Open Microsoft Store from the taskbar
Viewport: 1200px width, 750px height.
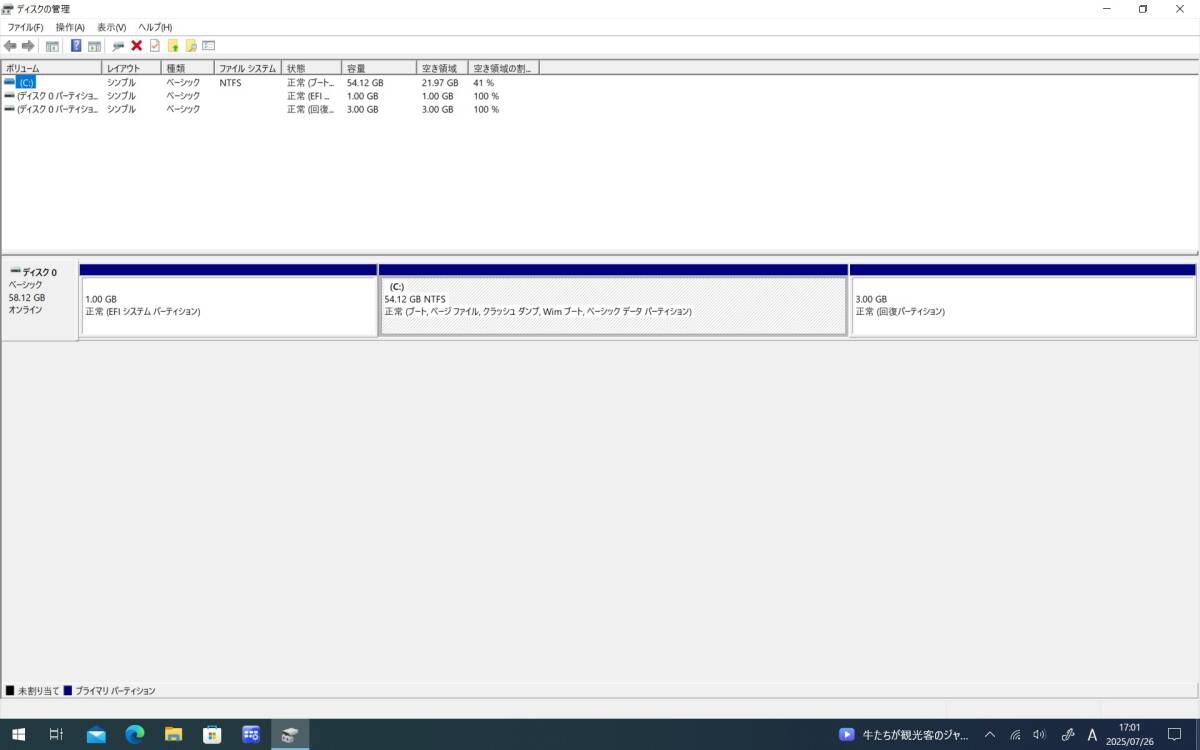click(212, 734)
